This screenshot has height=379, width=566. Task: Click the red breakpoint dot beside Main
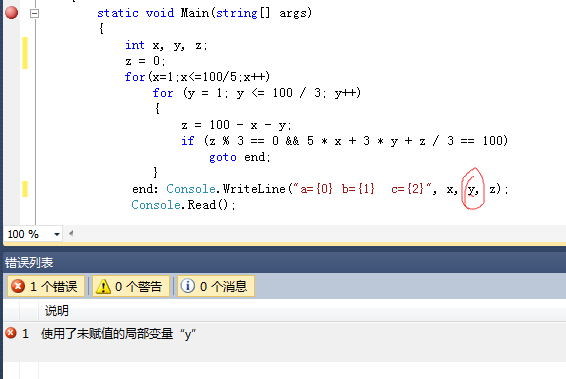coord(12,13)
